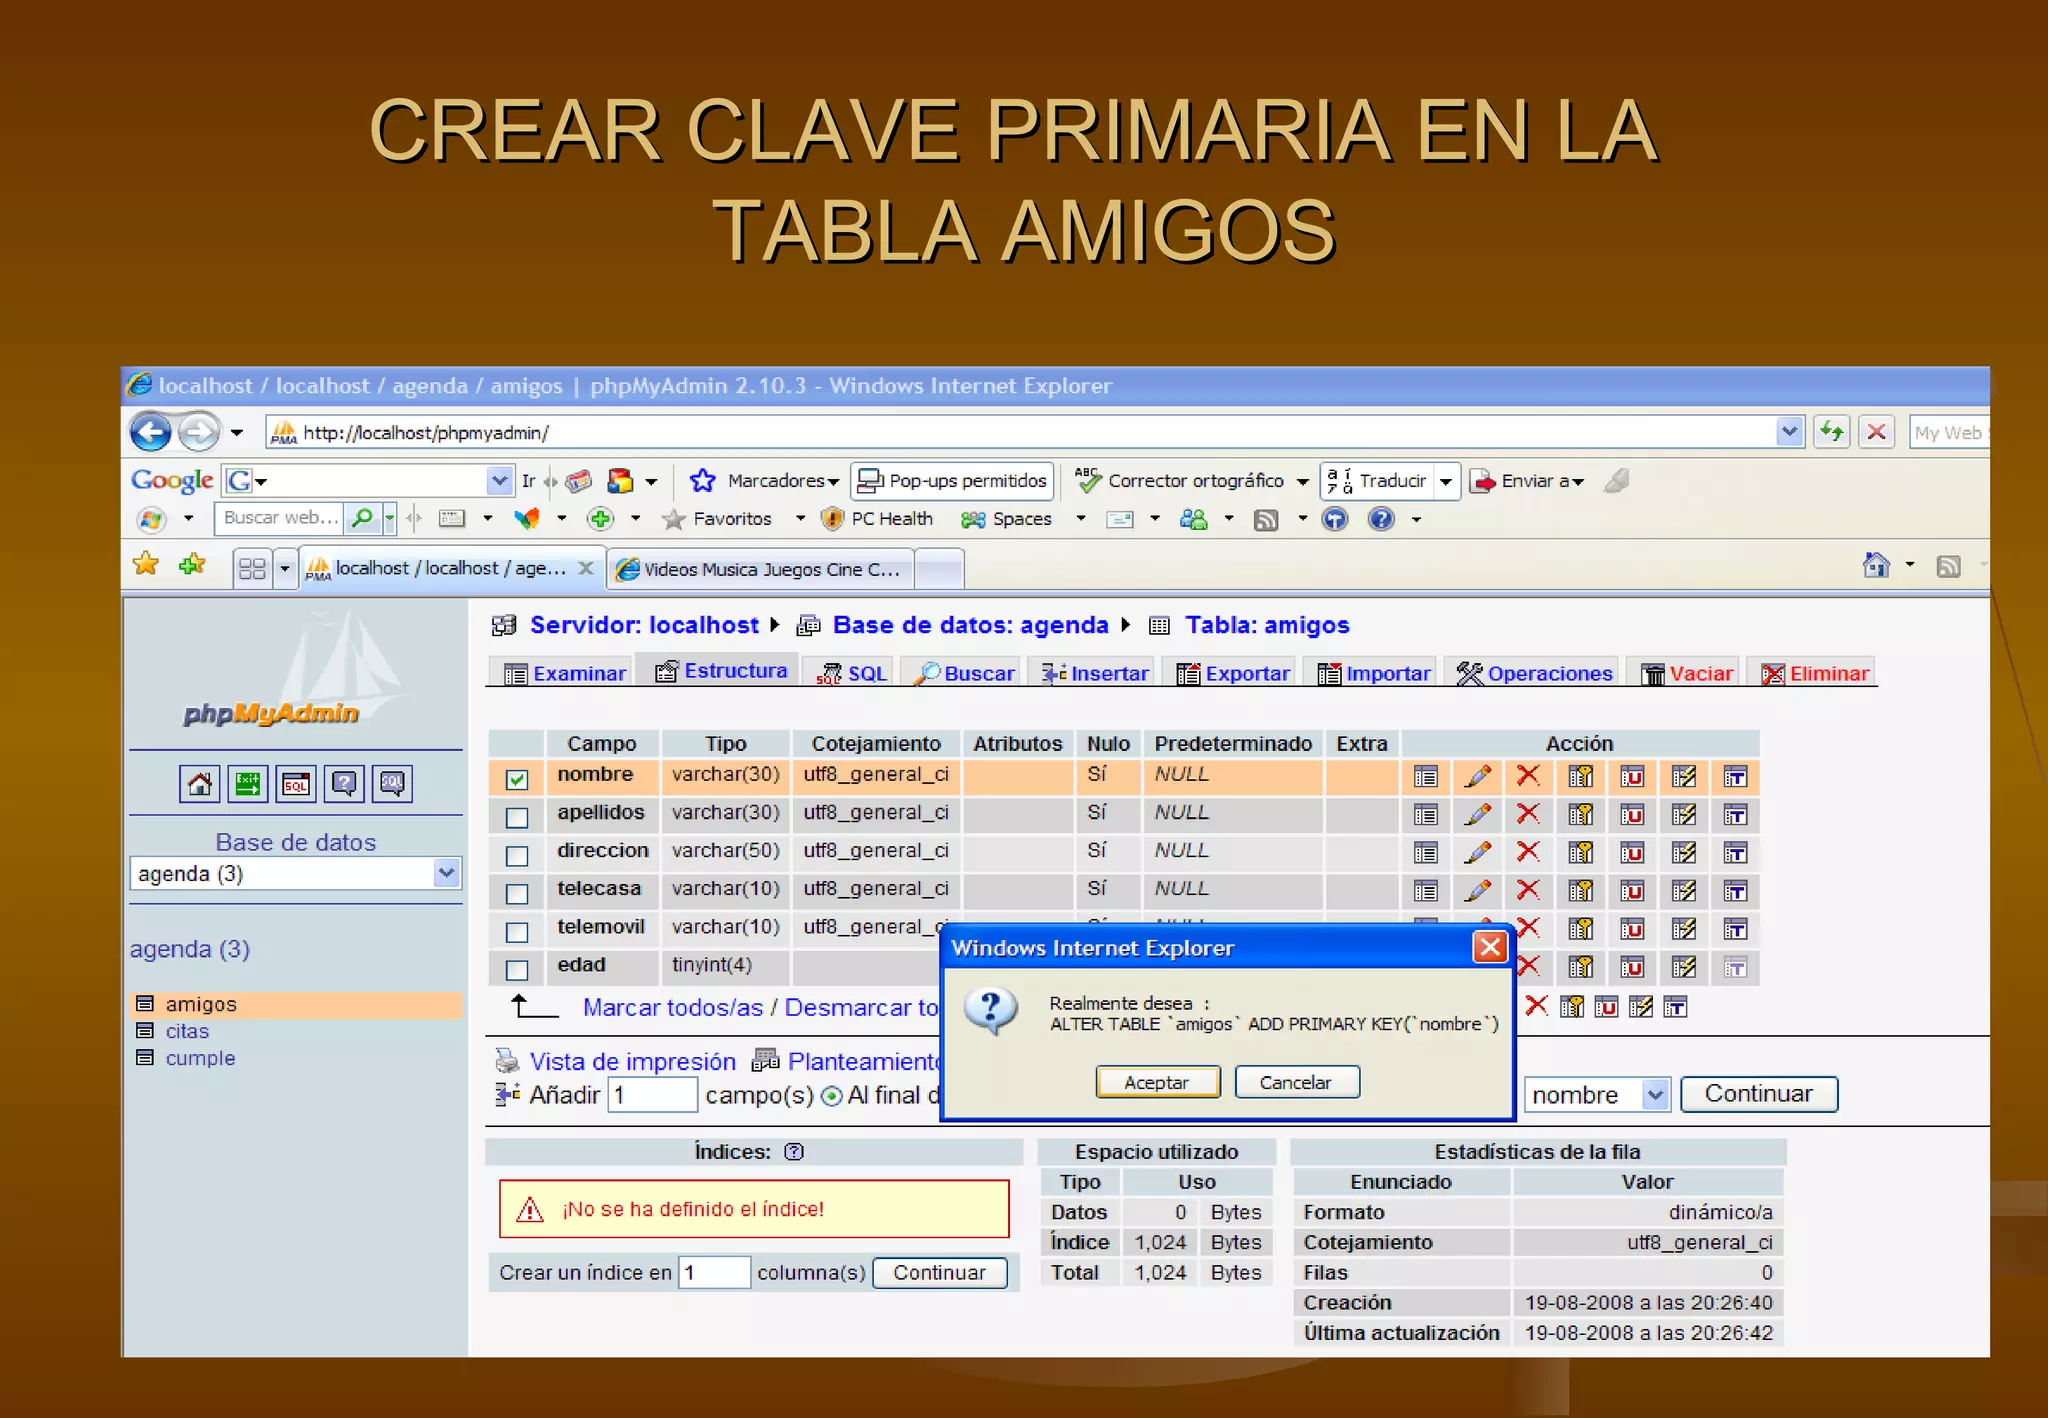Image resolution: width=2048 pixels, height=1418 pixels.
Task: Click unique icon for telemovil row
Action: pos(1632,928)
